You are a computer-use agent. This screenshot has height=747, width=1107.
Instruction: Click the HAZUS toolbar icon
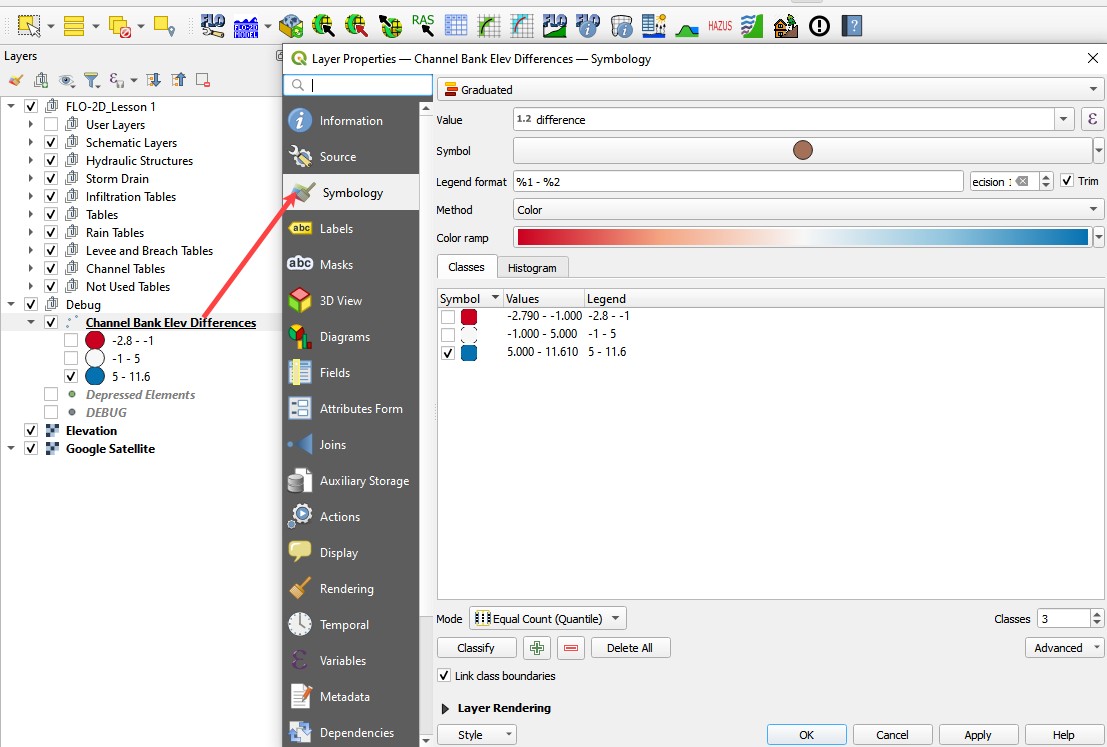pos(720,26)
